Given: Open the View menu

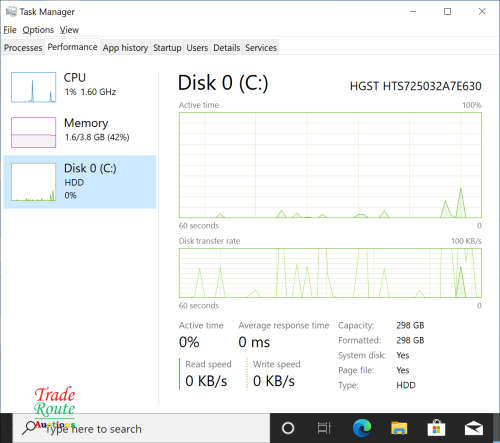Looking at the screenshot, I should coord(69,30).
